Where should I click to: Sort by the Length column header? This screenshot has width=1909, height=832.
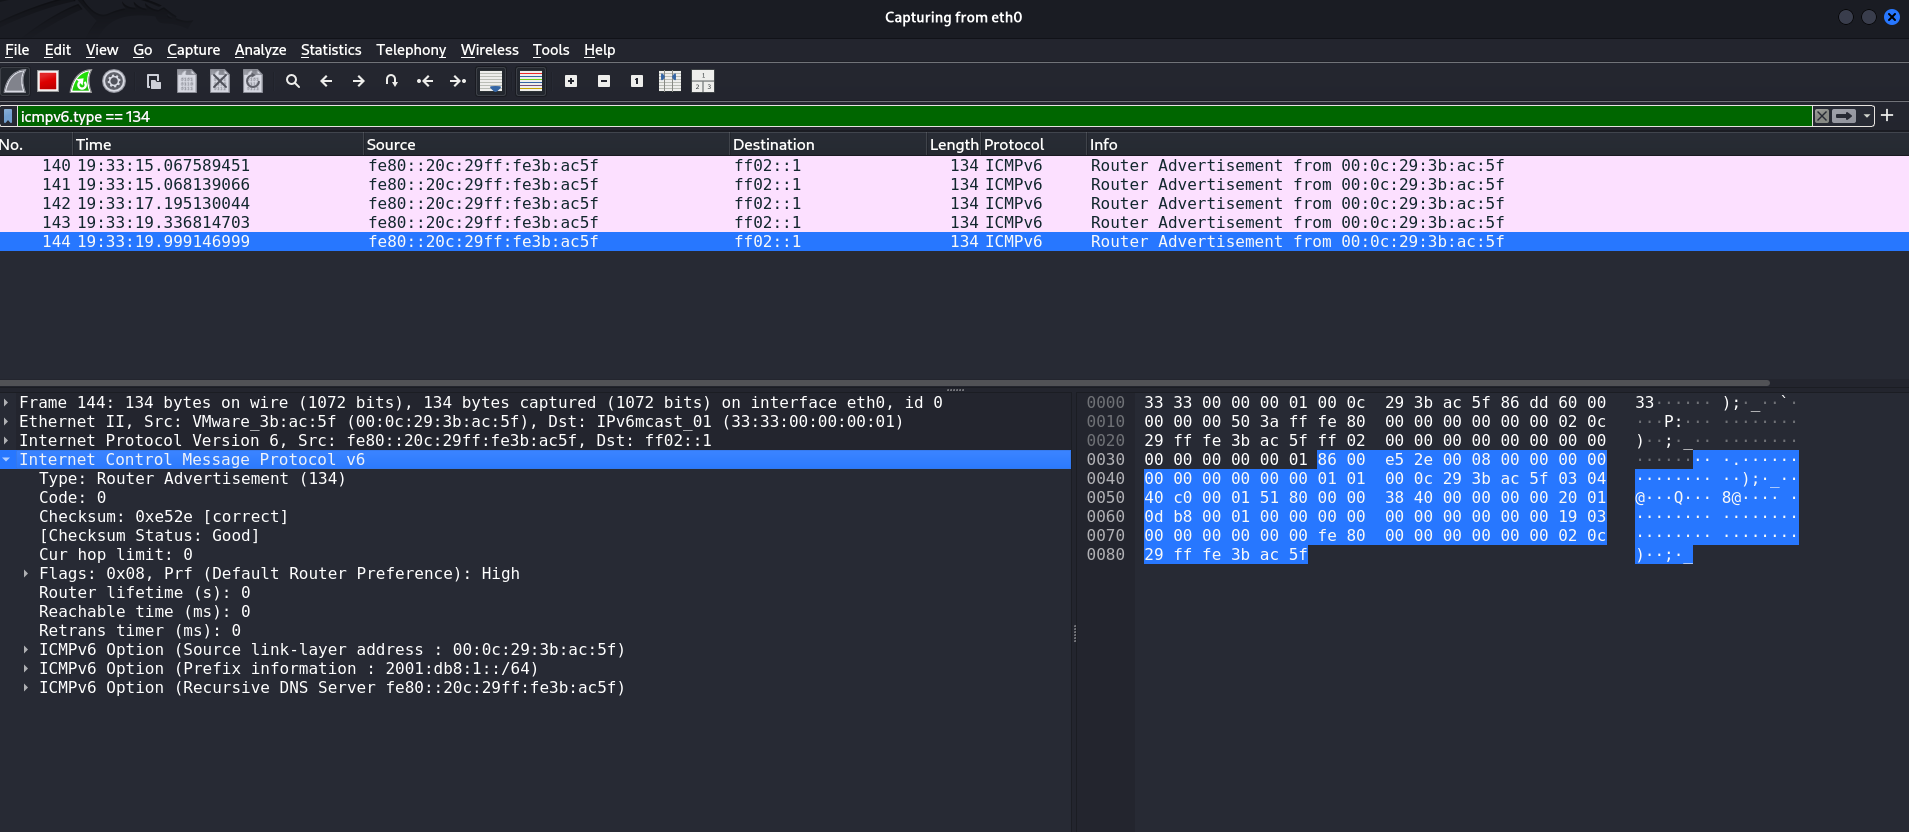954,145
